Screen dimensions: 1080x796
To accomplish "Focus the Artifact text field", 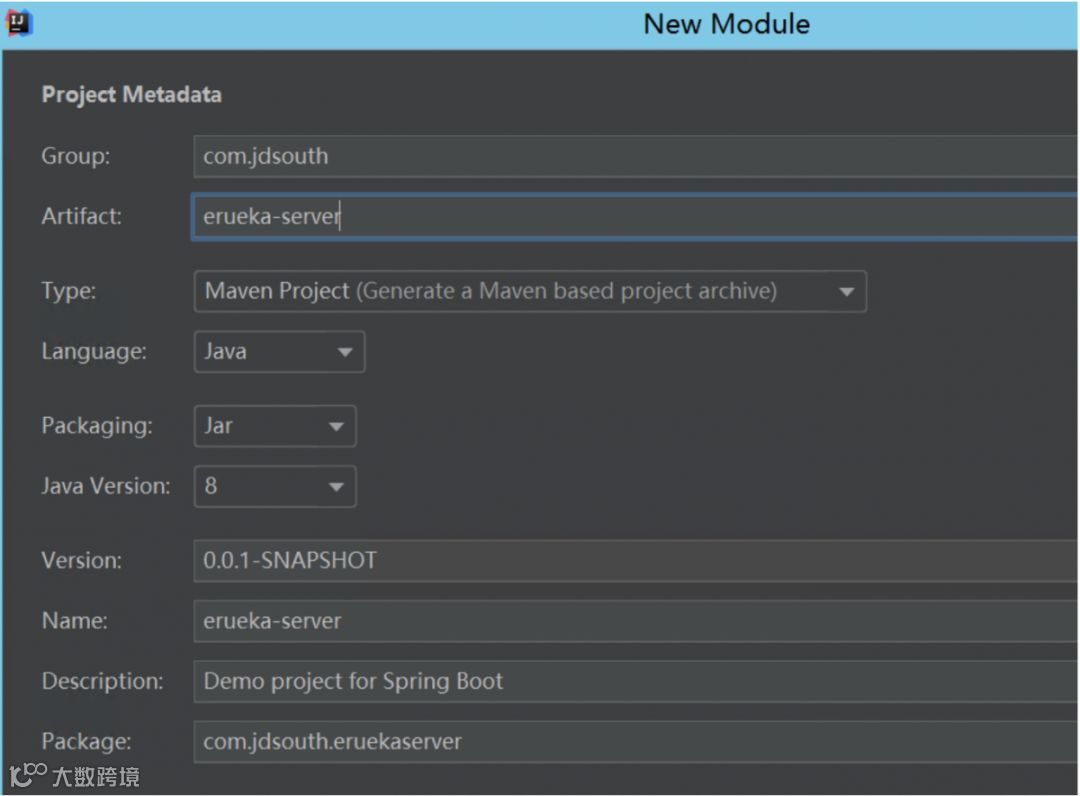I will click(635, 216).
